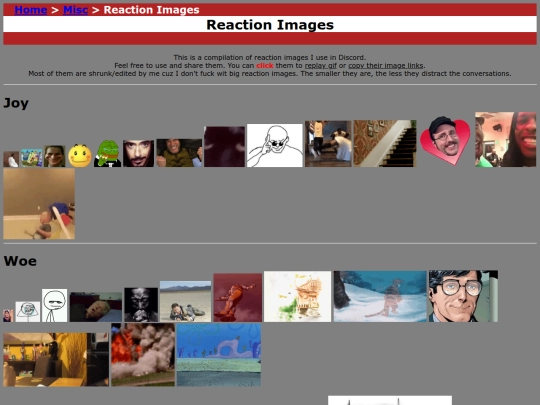Click the green frog in suit image
This screenshot has height=405, width=540.
107,154
